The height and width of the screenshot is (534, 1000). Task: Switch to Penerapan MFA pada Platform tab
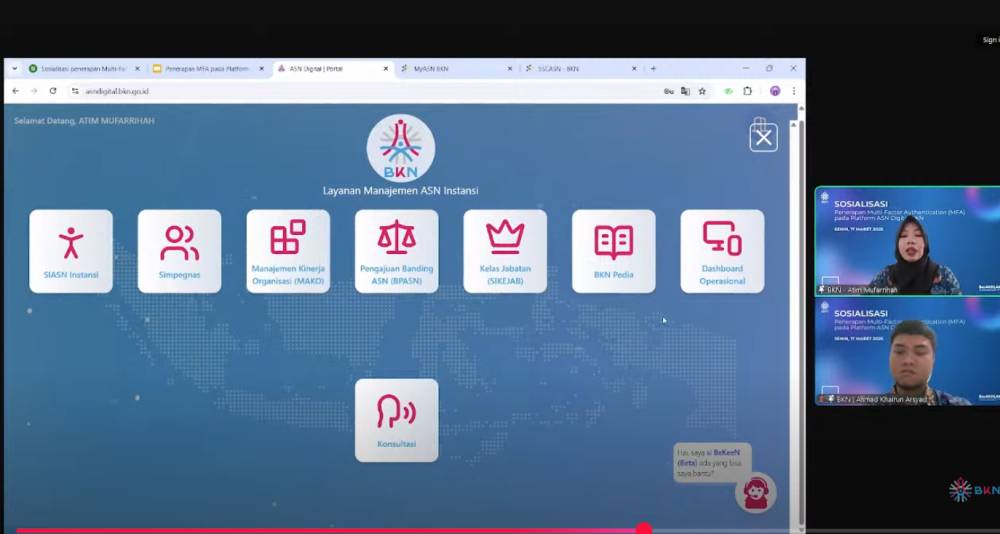[x=208, y=68]
